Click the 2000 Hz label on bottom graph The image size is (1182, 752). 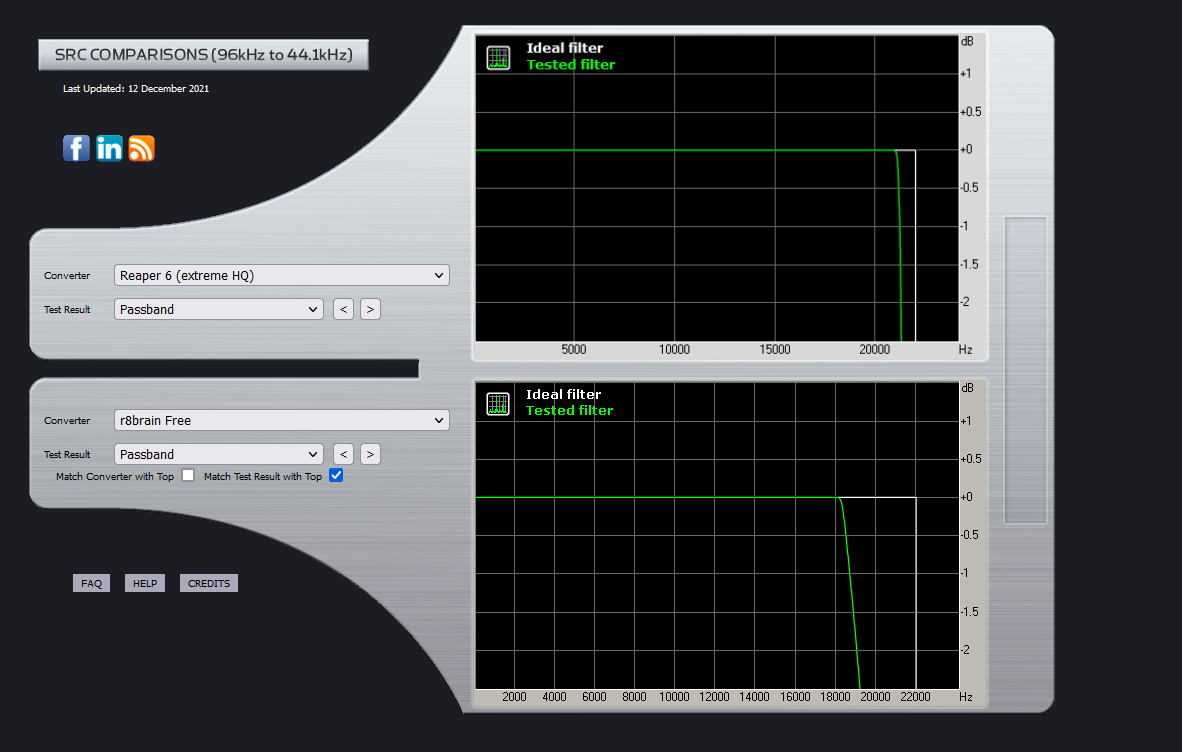tap(514, 697)
